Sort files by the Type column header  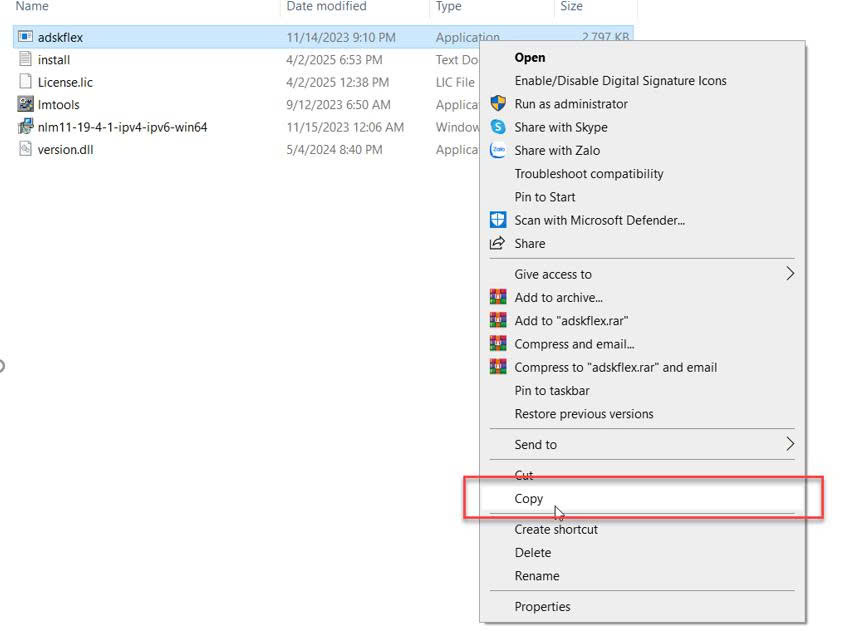point(448,6)
